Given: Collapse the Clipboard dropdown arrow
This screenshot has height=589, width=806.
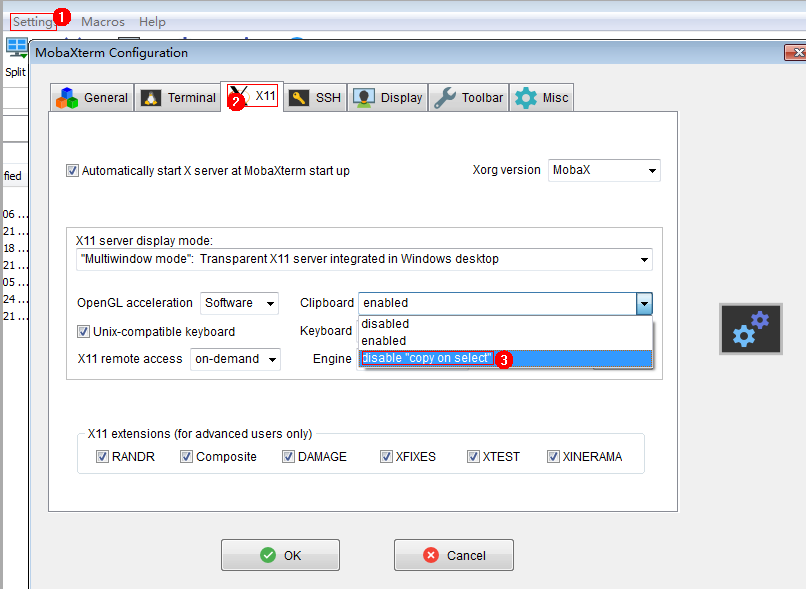Looking at the screenshot, I should tap(644, 303).
